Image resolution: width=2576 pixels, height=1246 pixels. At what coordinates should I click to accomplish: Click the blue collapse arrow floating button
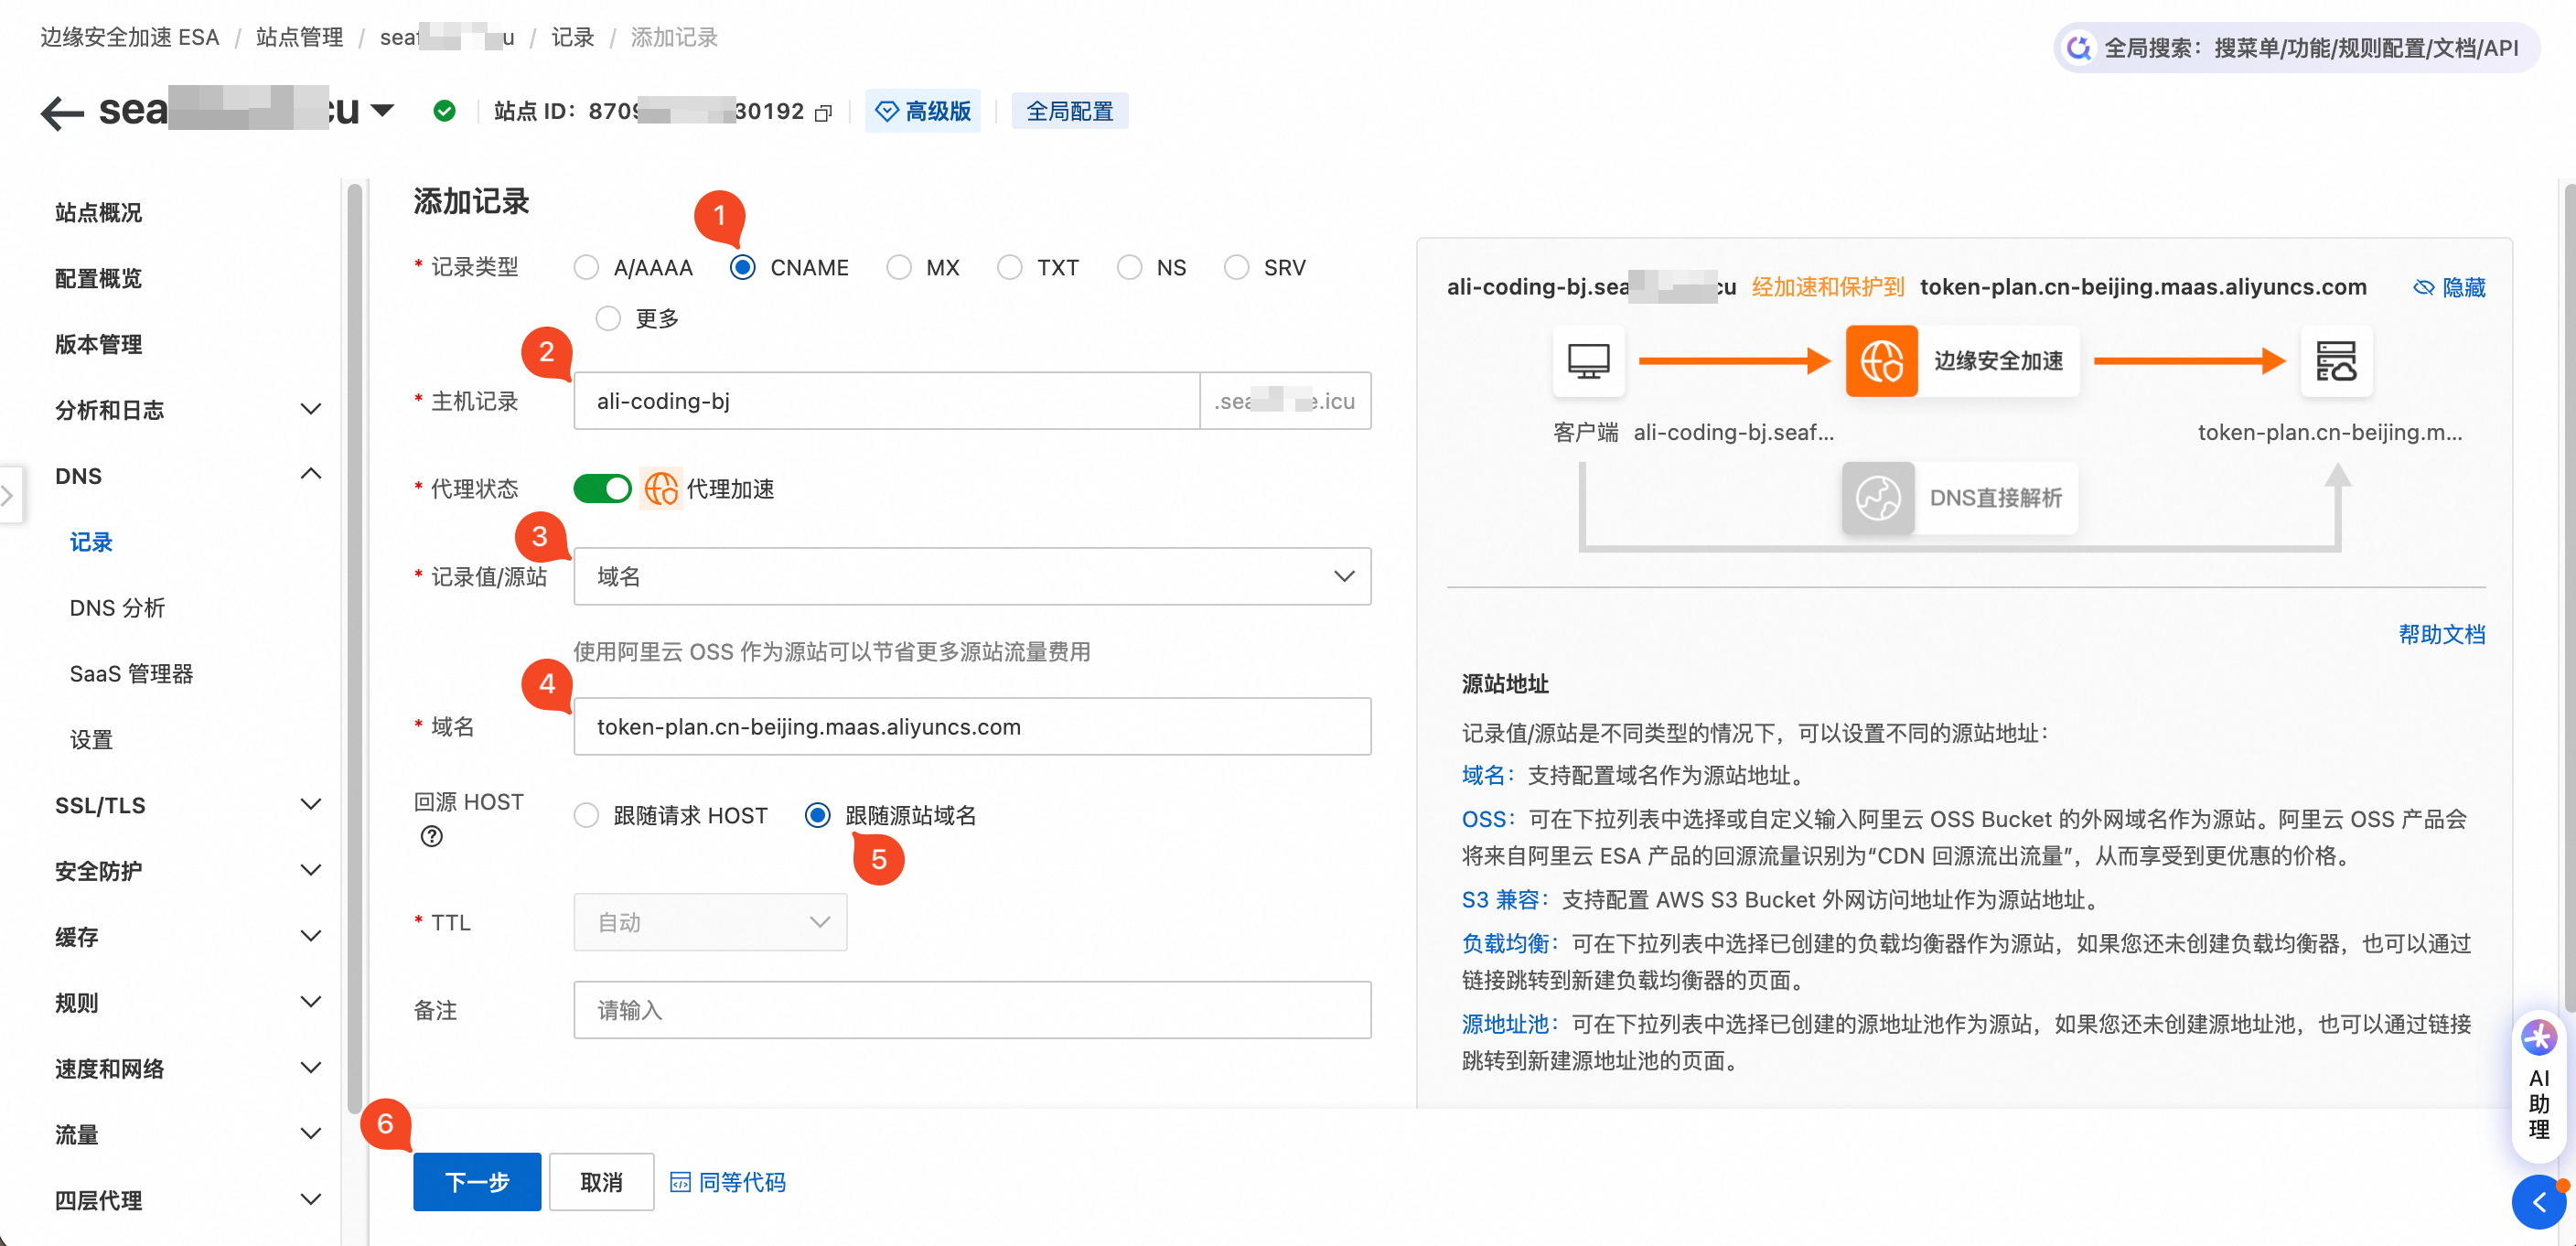pyautogui.click(x=2539, y=1202)
